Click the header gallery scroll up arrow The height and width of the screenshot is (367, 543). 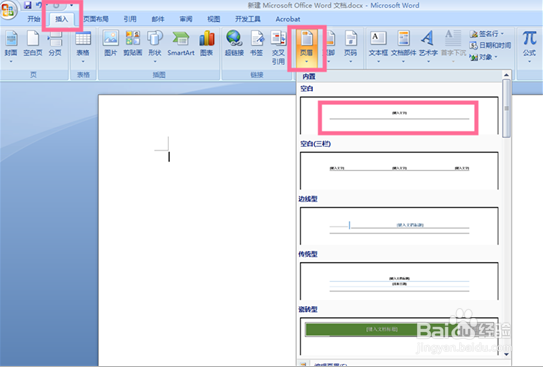[506, 75]
